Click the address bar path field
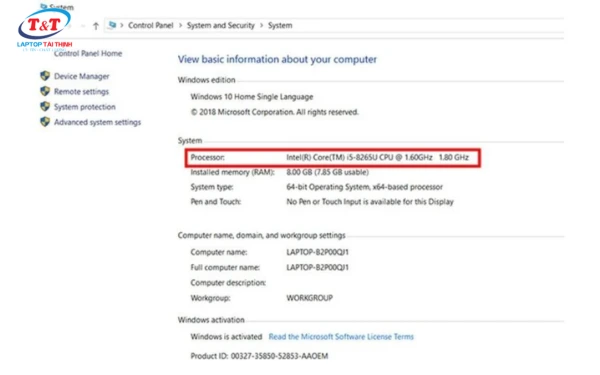The image size is (600, 375). click(x=334, y=26)
